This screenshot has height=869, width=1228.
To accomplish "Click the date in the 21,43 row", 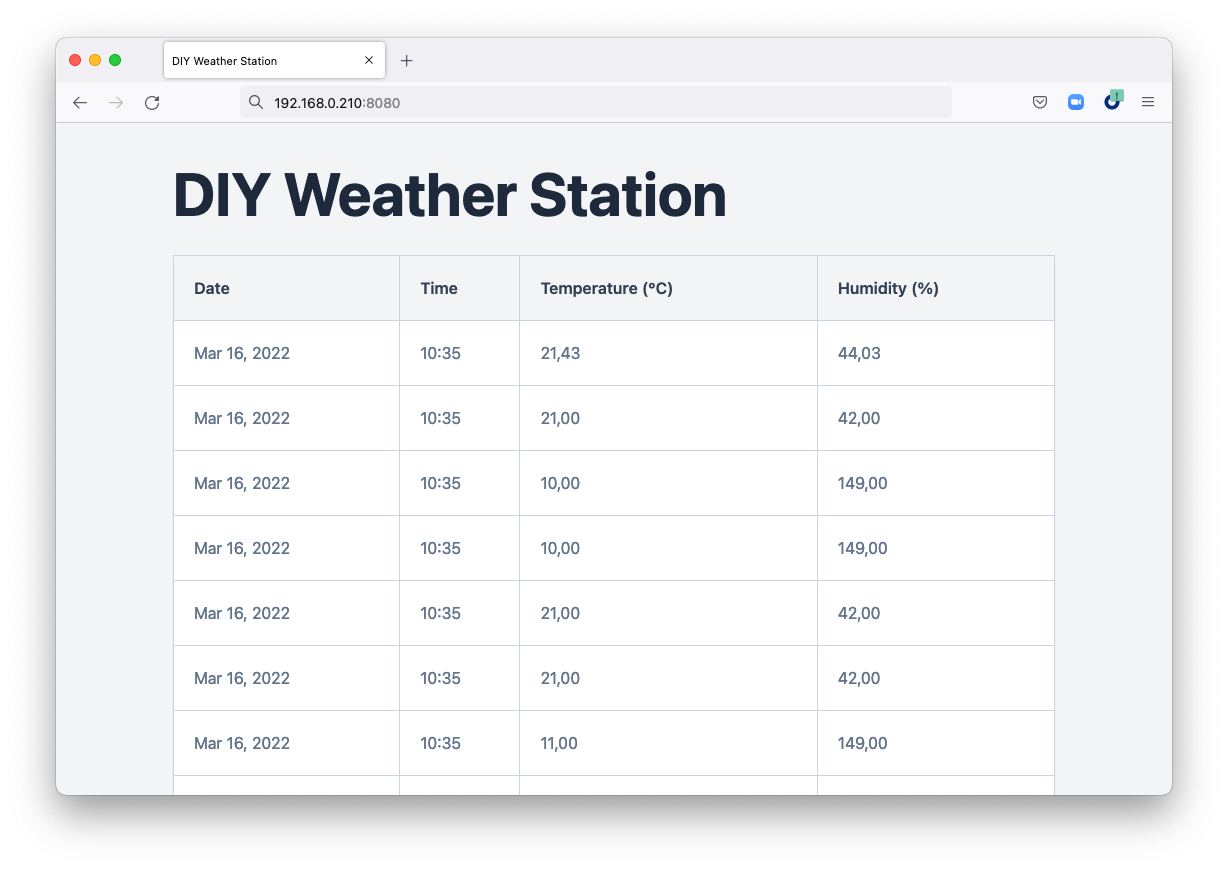I will click(x=242, y=353).
